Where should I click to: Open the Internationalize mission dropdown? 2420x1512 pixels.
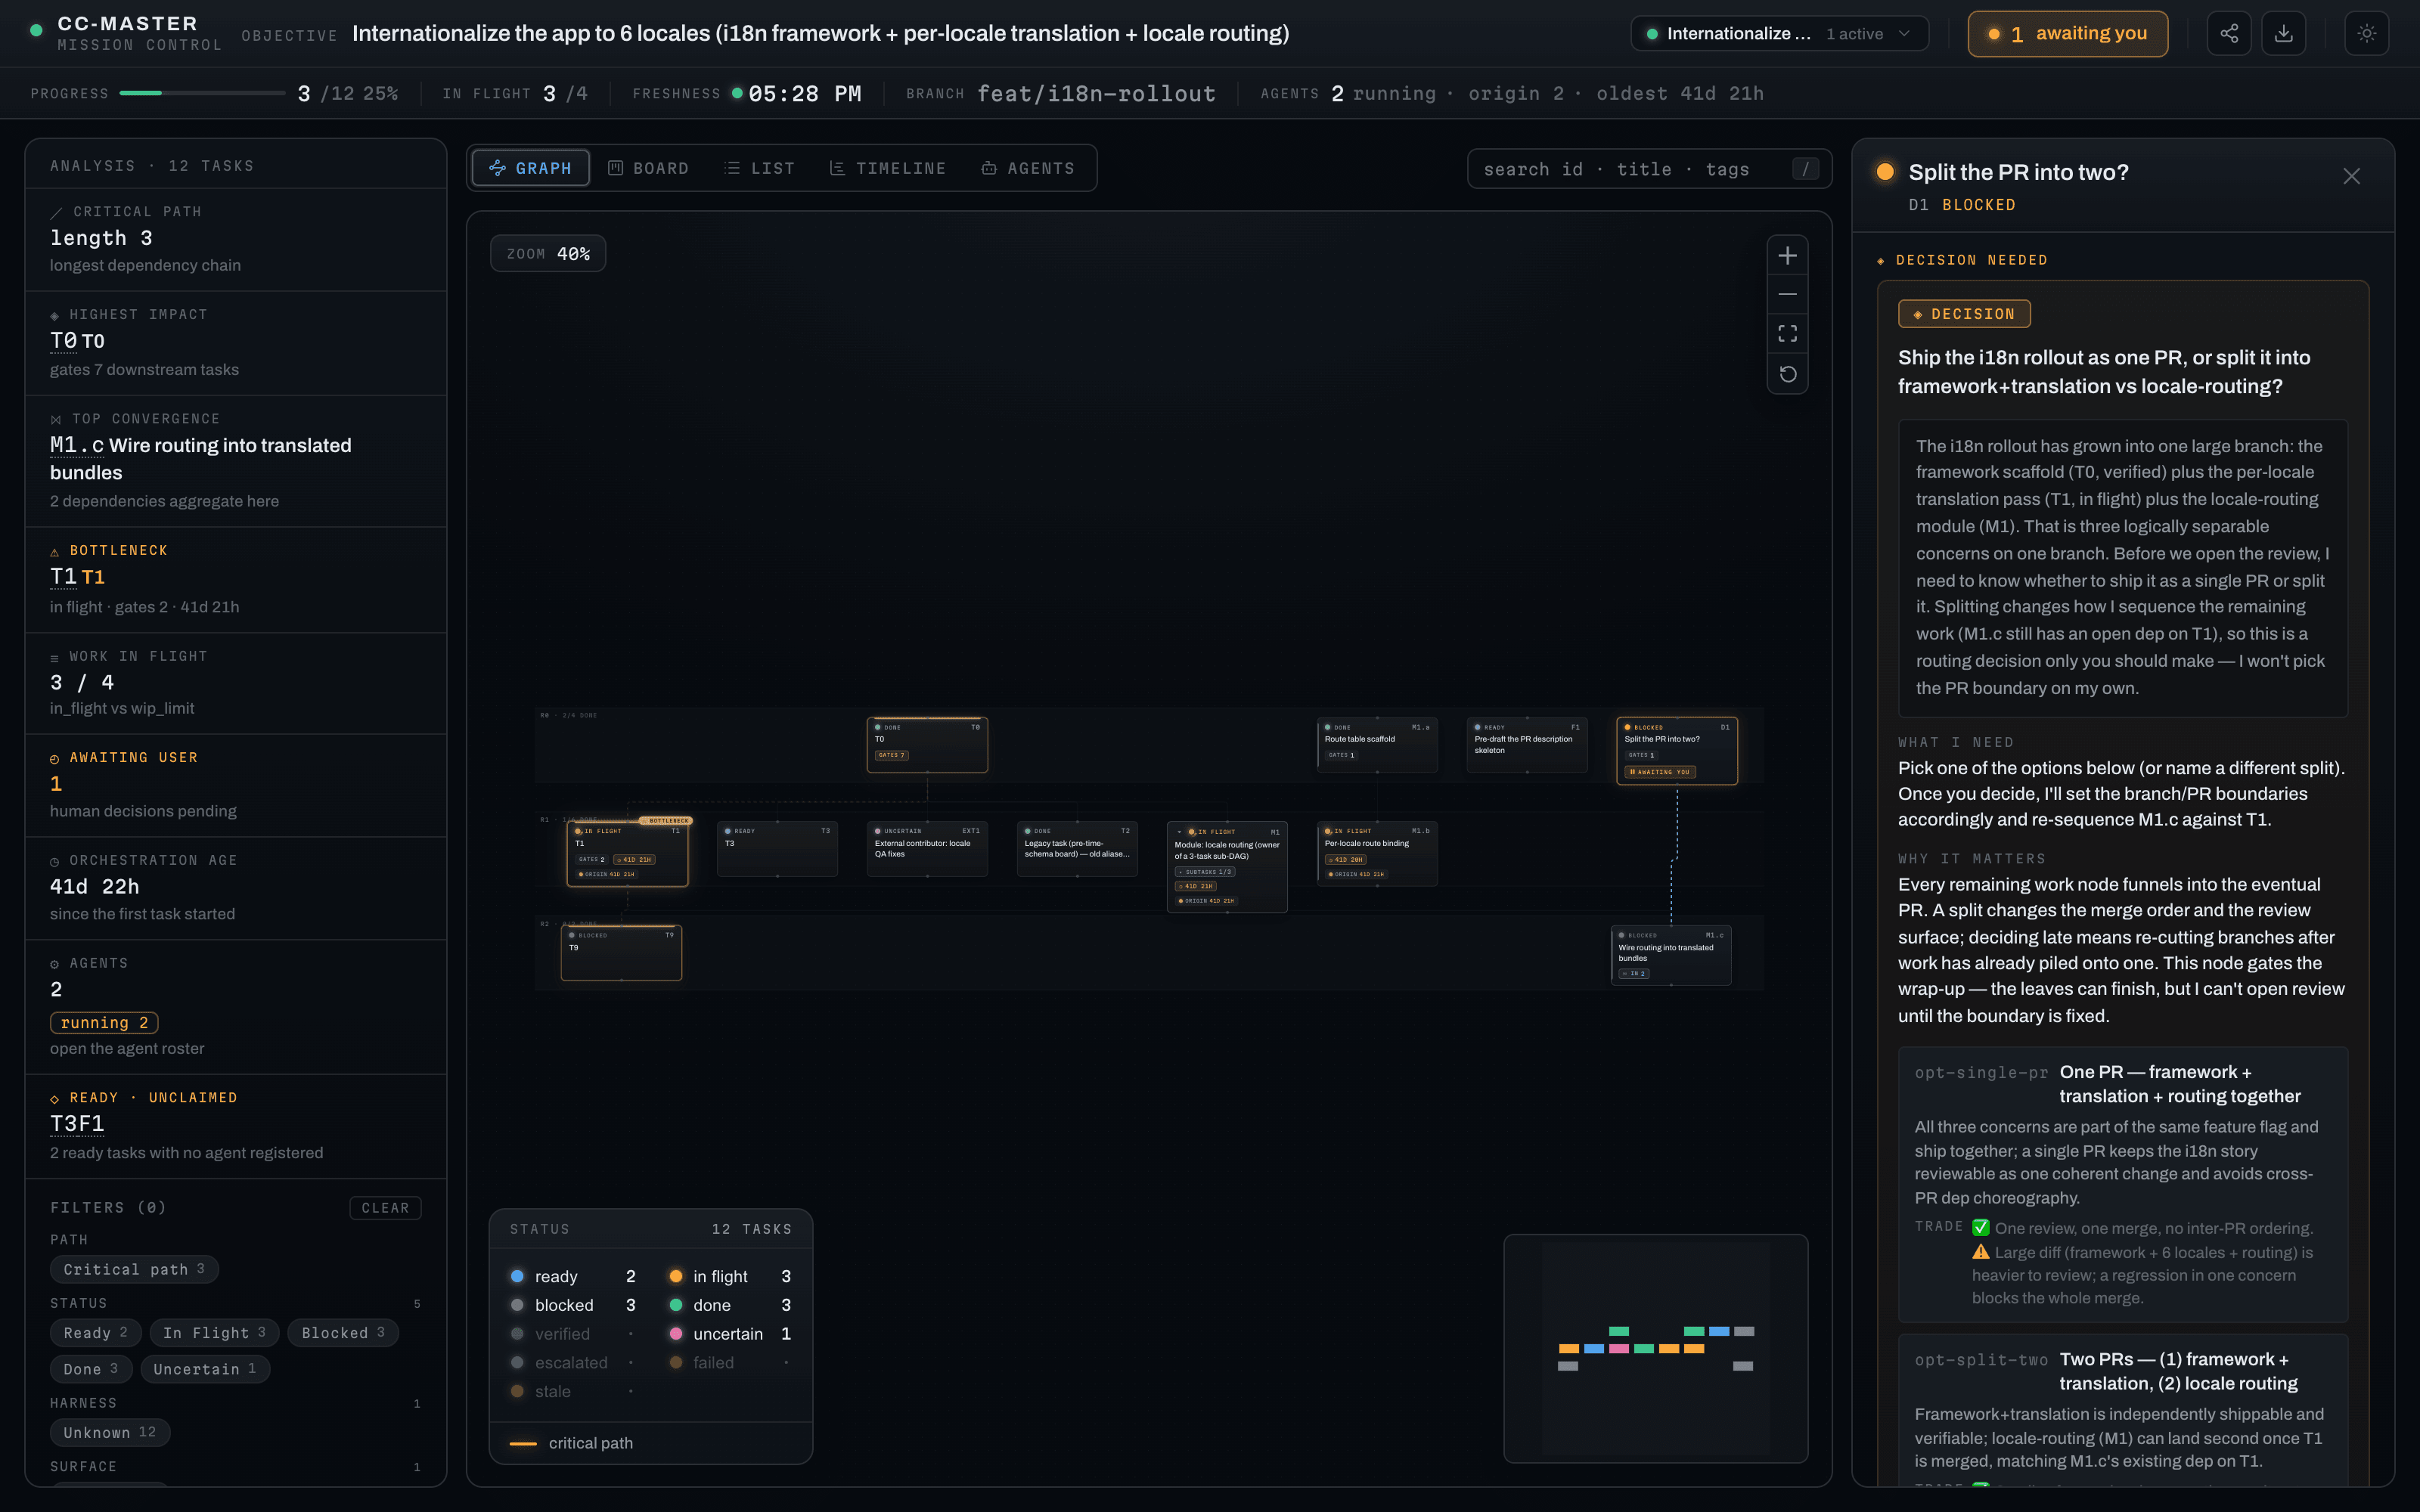click(x=1779, y=33)
